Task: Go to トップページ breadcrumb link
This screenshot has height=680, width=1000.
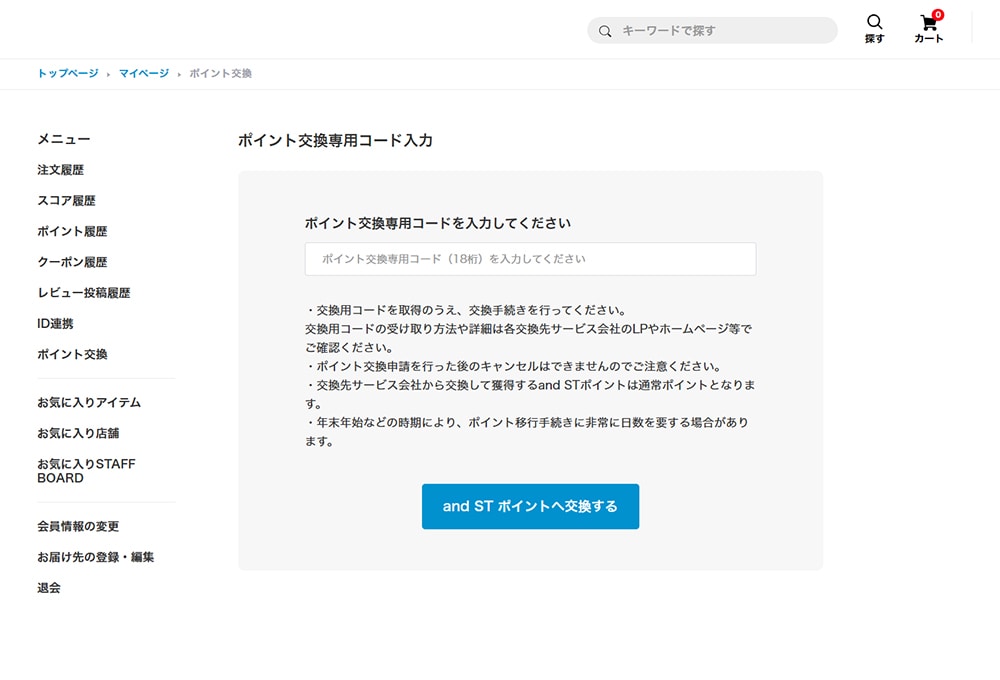Action: [x=68, y=74]
